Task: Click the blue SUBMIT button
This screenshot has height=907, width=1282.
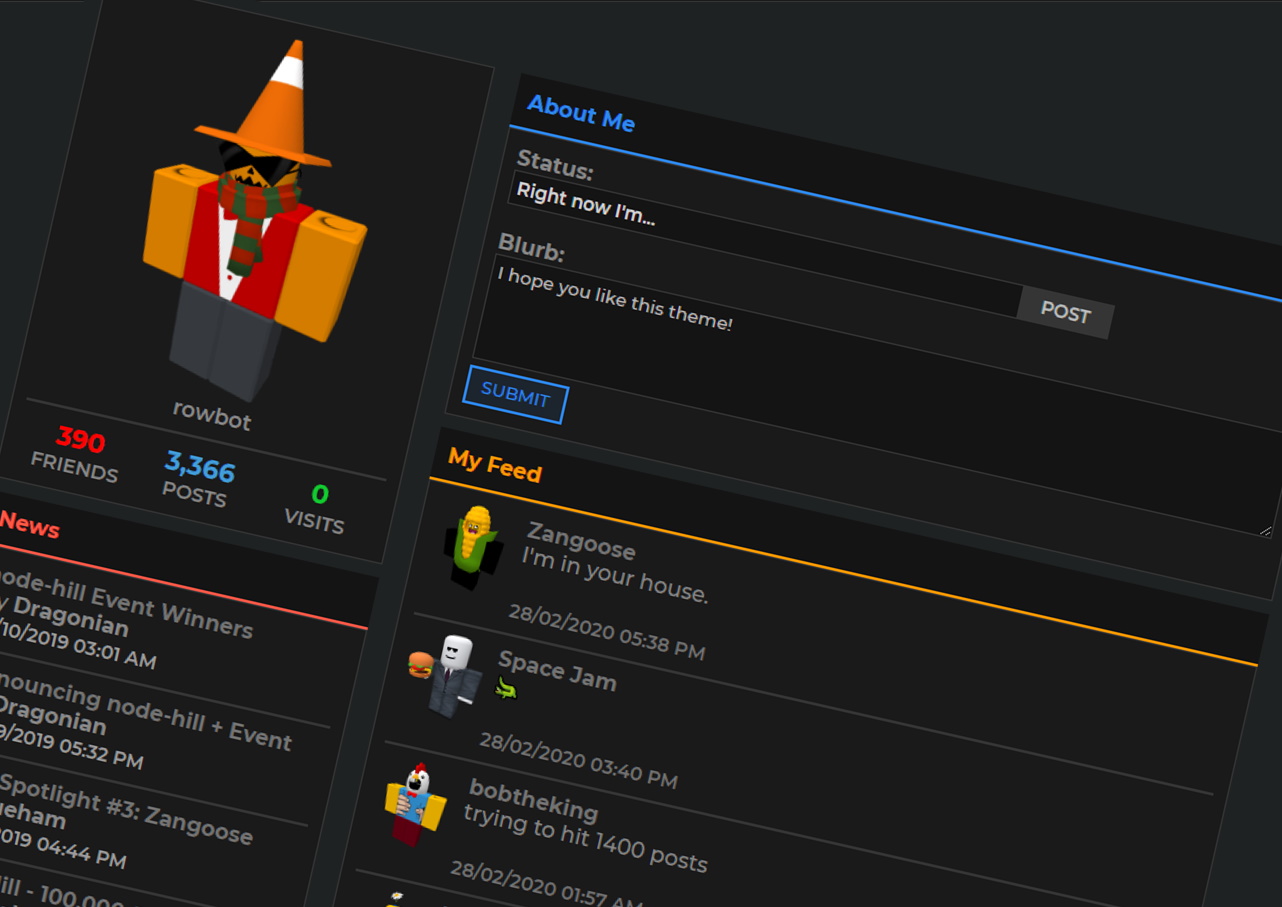Action: [515, 394]
